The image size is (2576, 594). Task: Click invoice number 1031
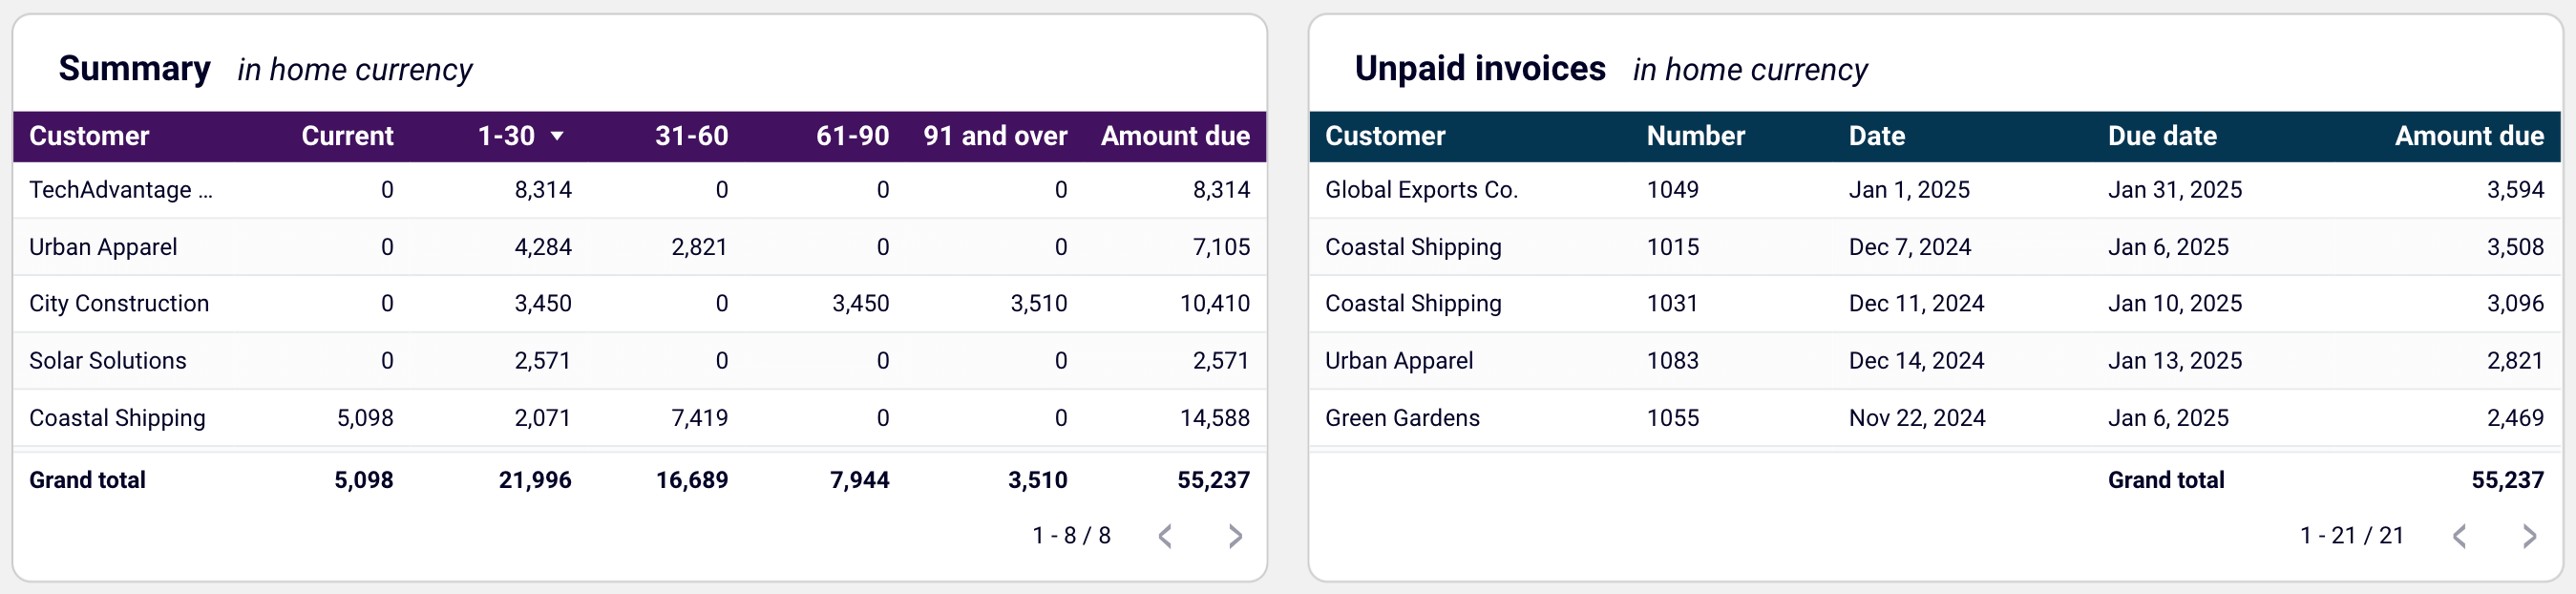tap(1672, 303)
